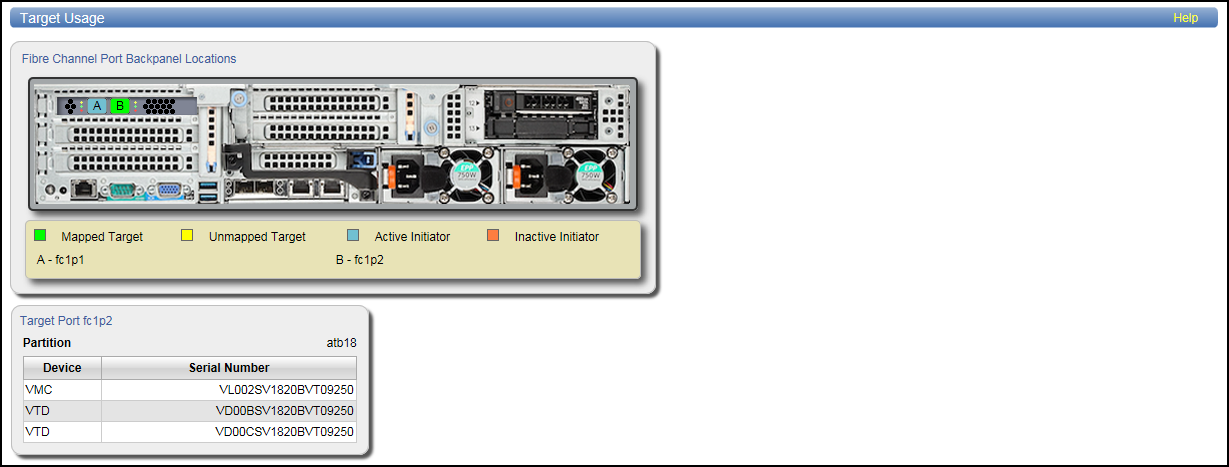The image size is (1229, 467).
Task: Click the orange Inactive Initiator swatch
Action: tap(493, 236)
